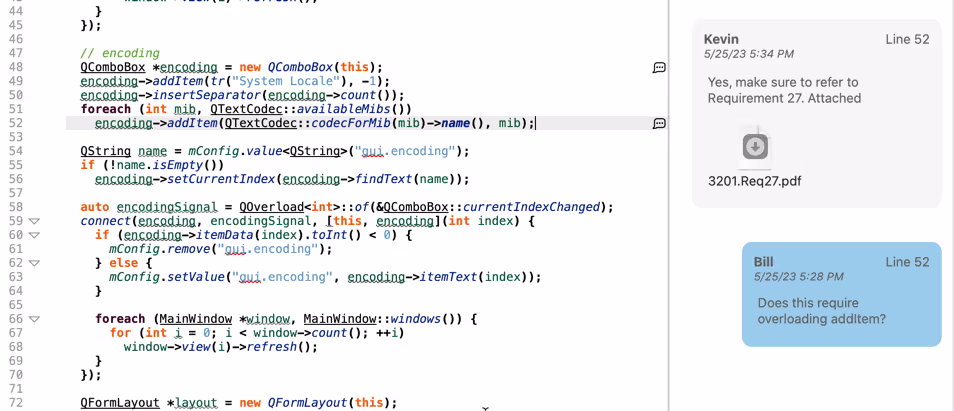Screen dimensions: 954x411
Task: Click 'Requirement 27. Attached' text in Kevin's comment
Action: [784, 98]
